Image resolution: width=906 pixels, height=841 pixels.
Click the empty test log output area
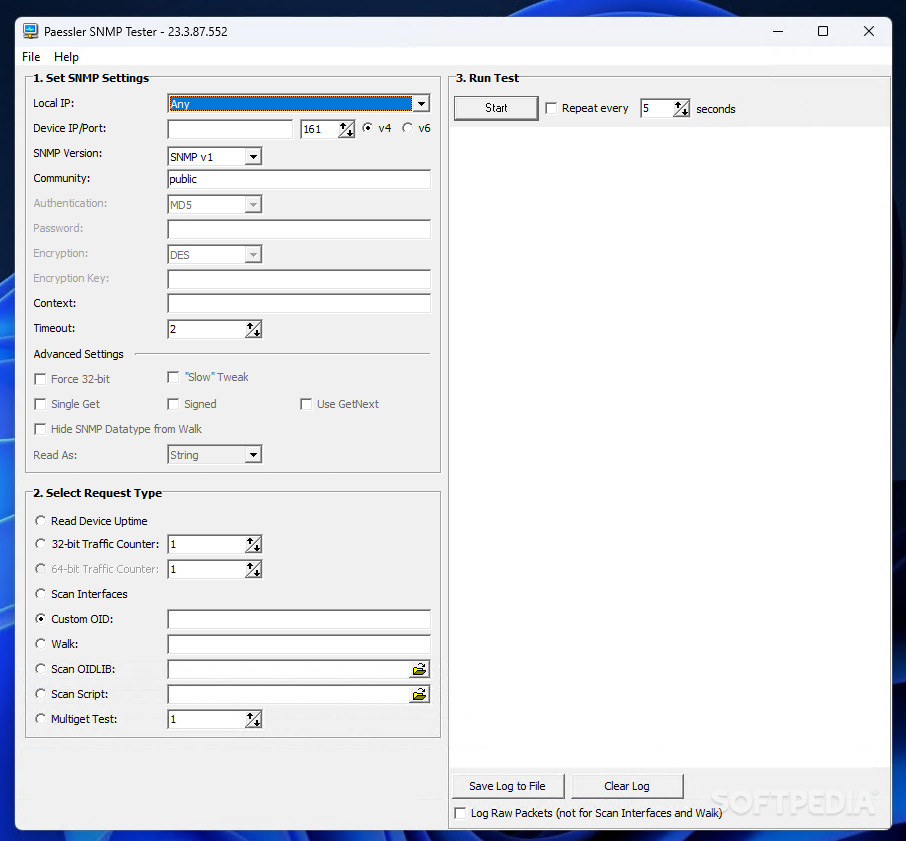[x=670, y=446]
